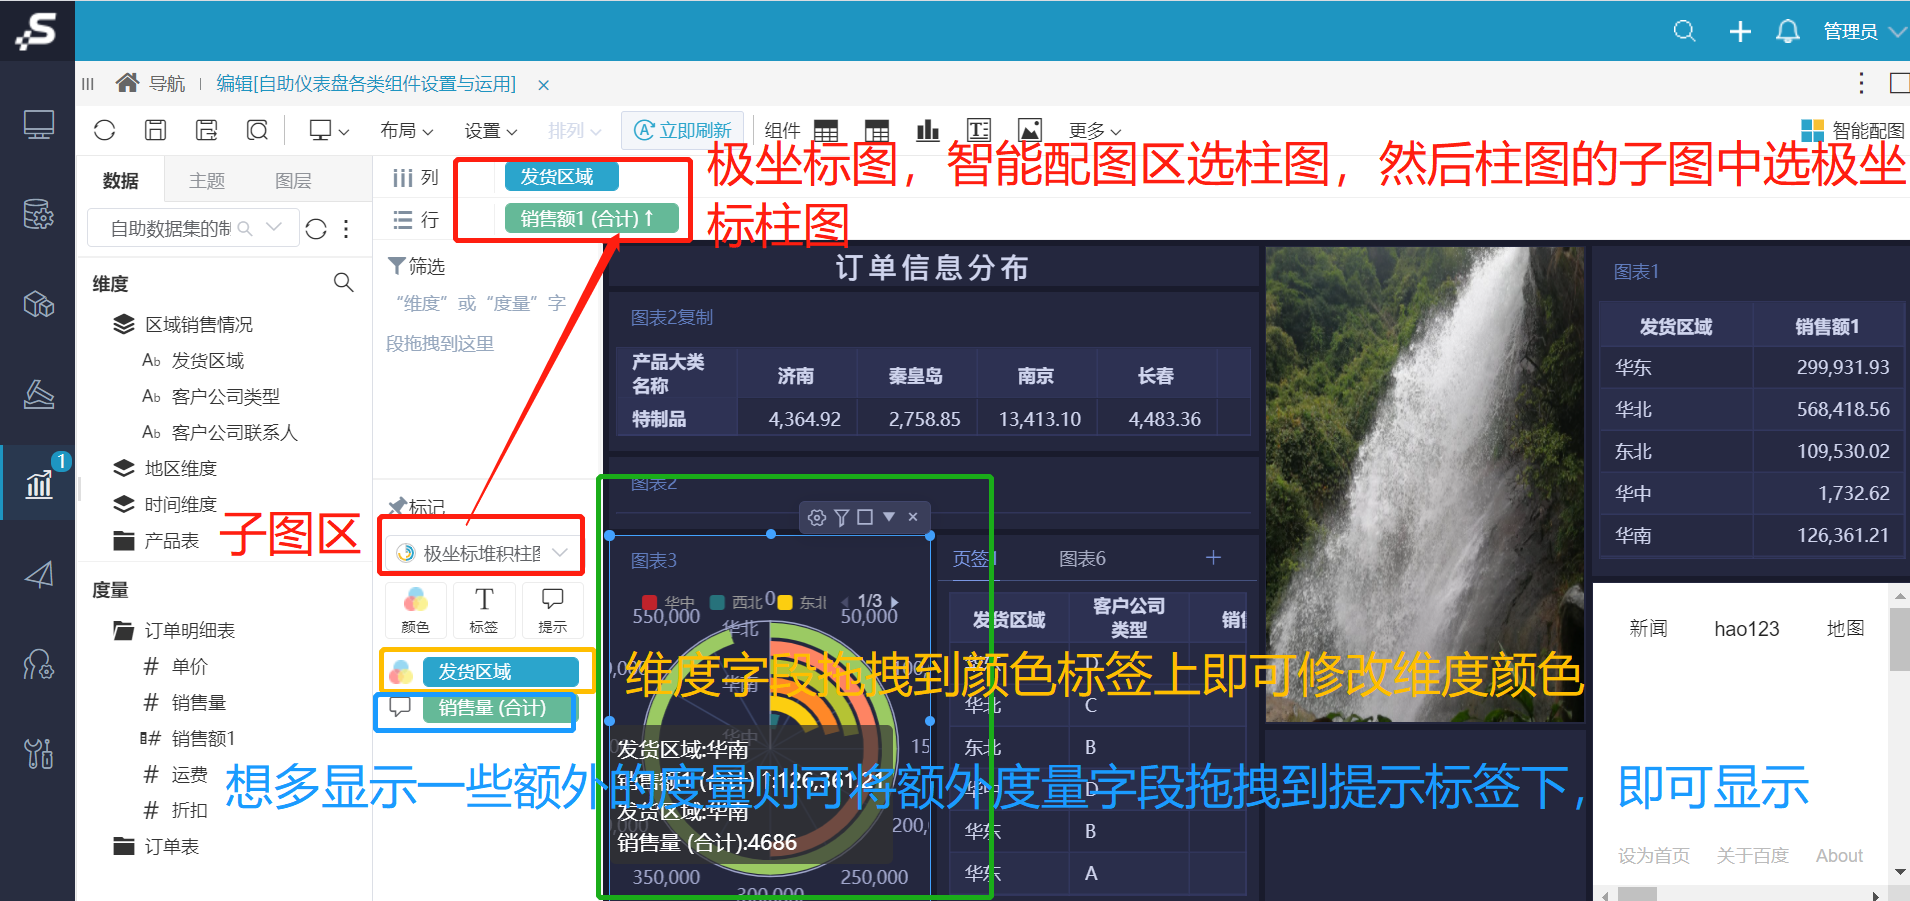This screenshot has height=901, width=1910.
Task: Open chart settings gear icon
Action: click(817, 517)
